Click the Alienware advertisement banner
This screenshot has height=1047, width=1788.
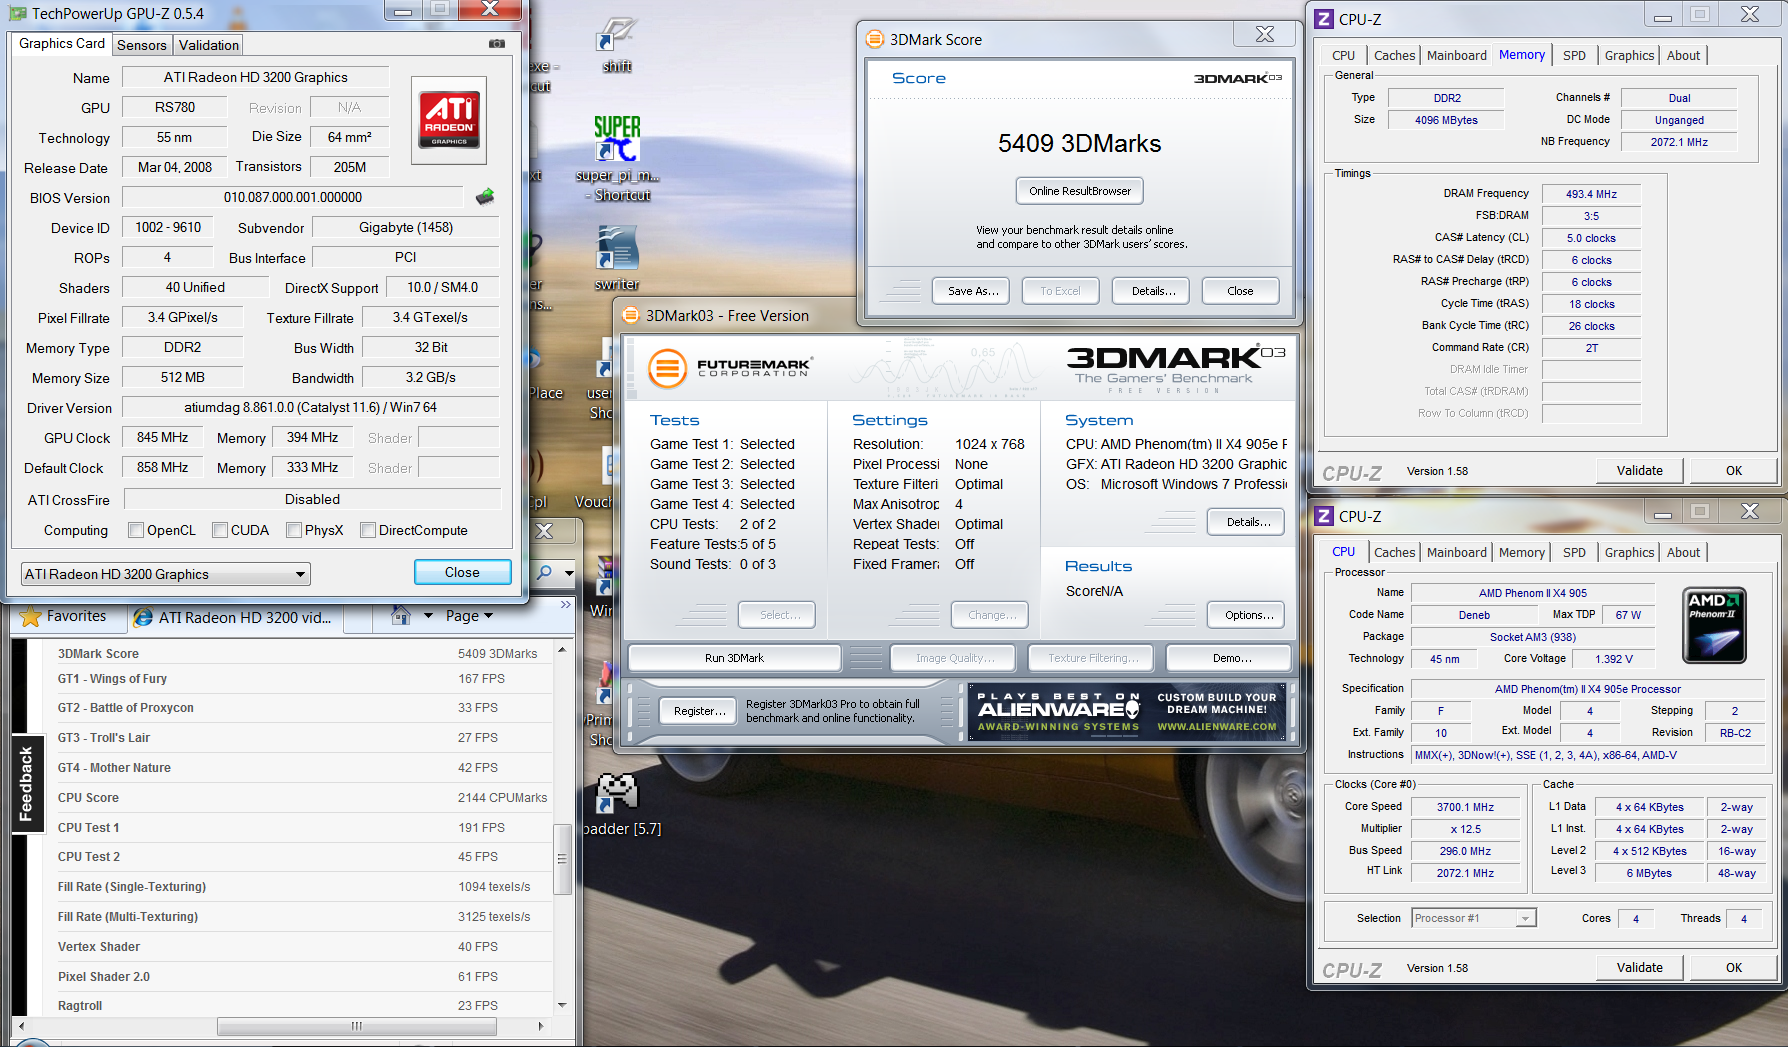coord(1127,711)
